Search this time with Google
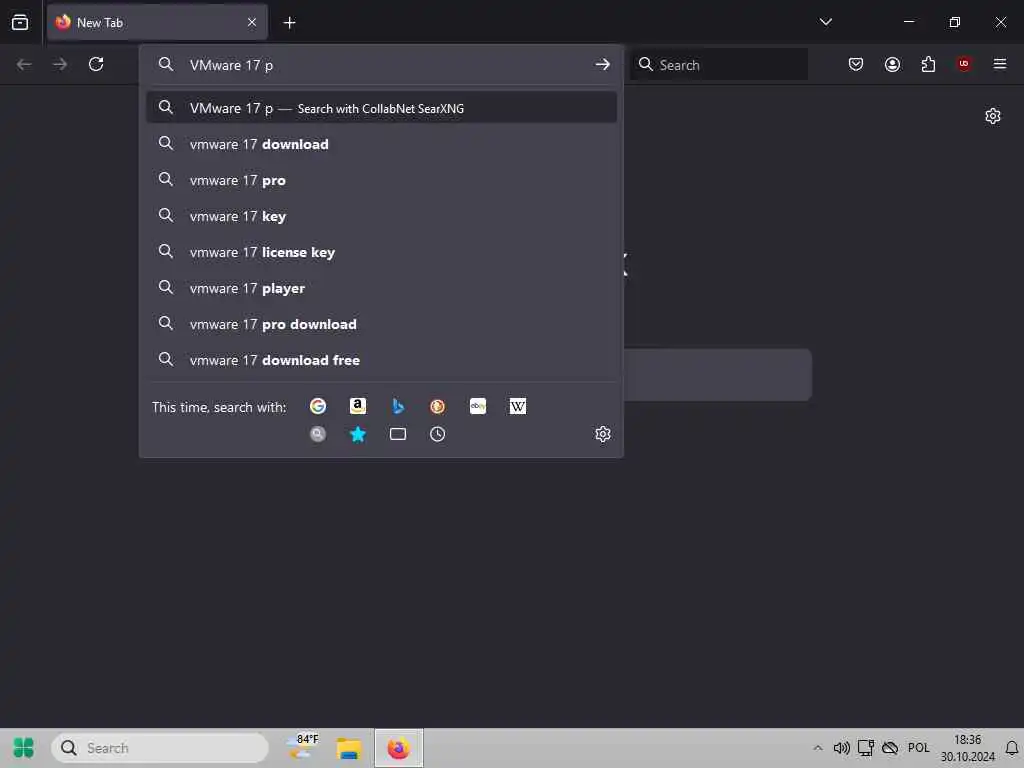1024x768 pixels. pyautogui.click(x=318, y=406)
